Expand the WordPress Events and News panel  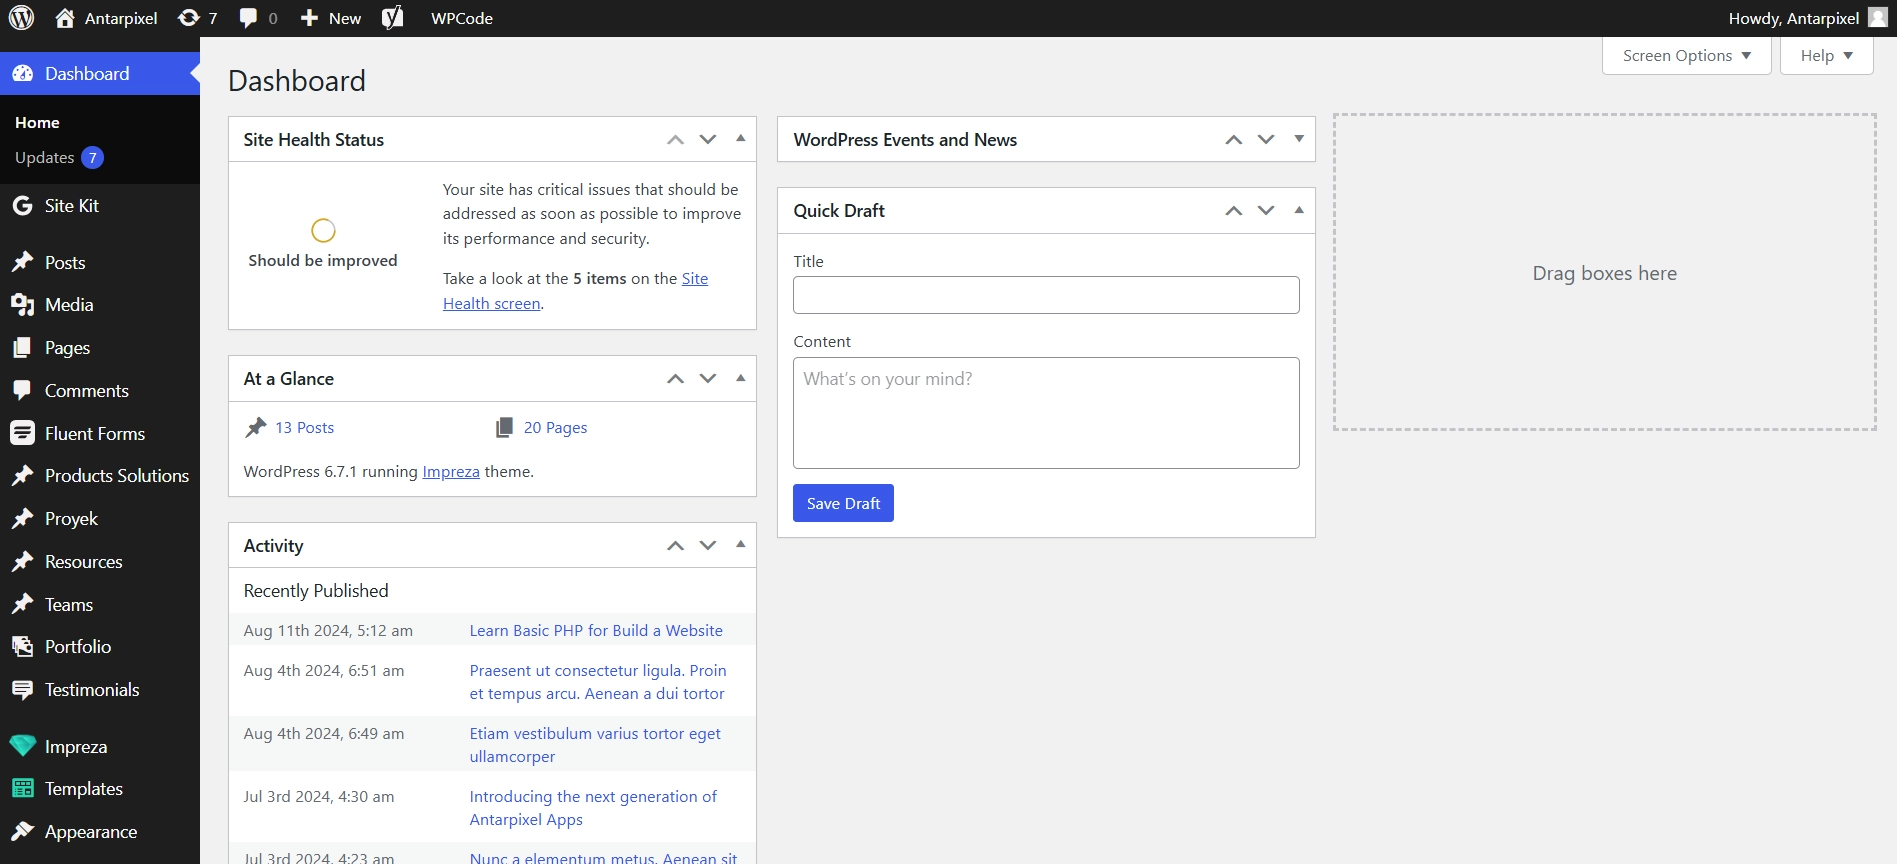pyautogui.click(x=1299, y=139)
